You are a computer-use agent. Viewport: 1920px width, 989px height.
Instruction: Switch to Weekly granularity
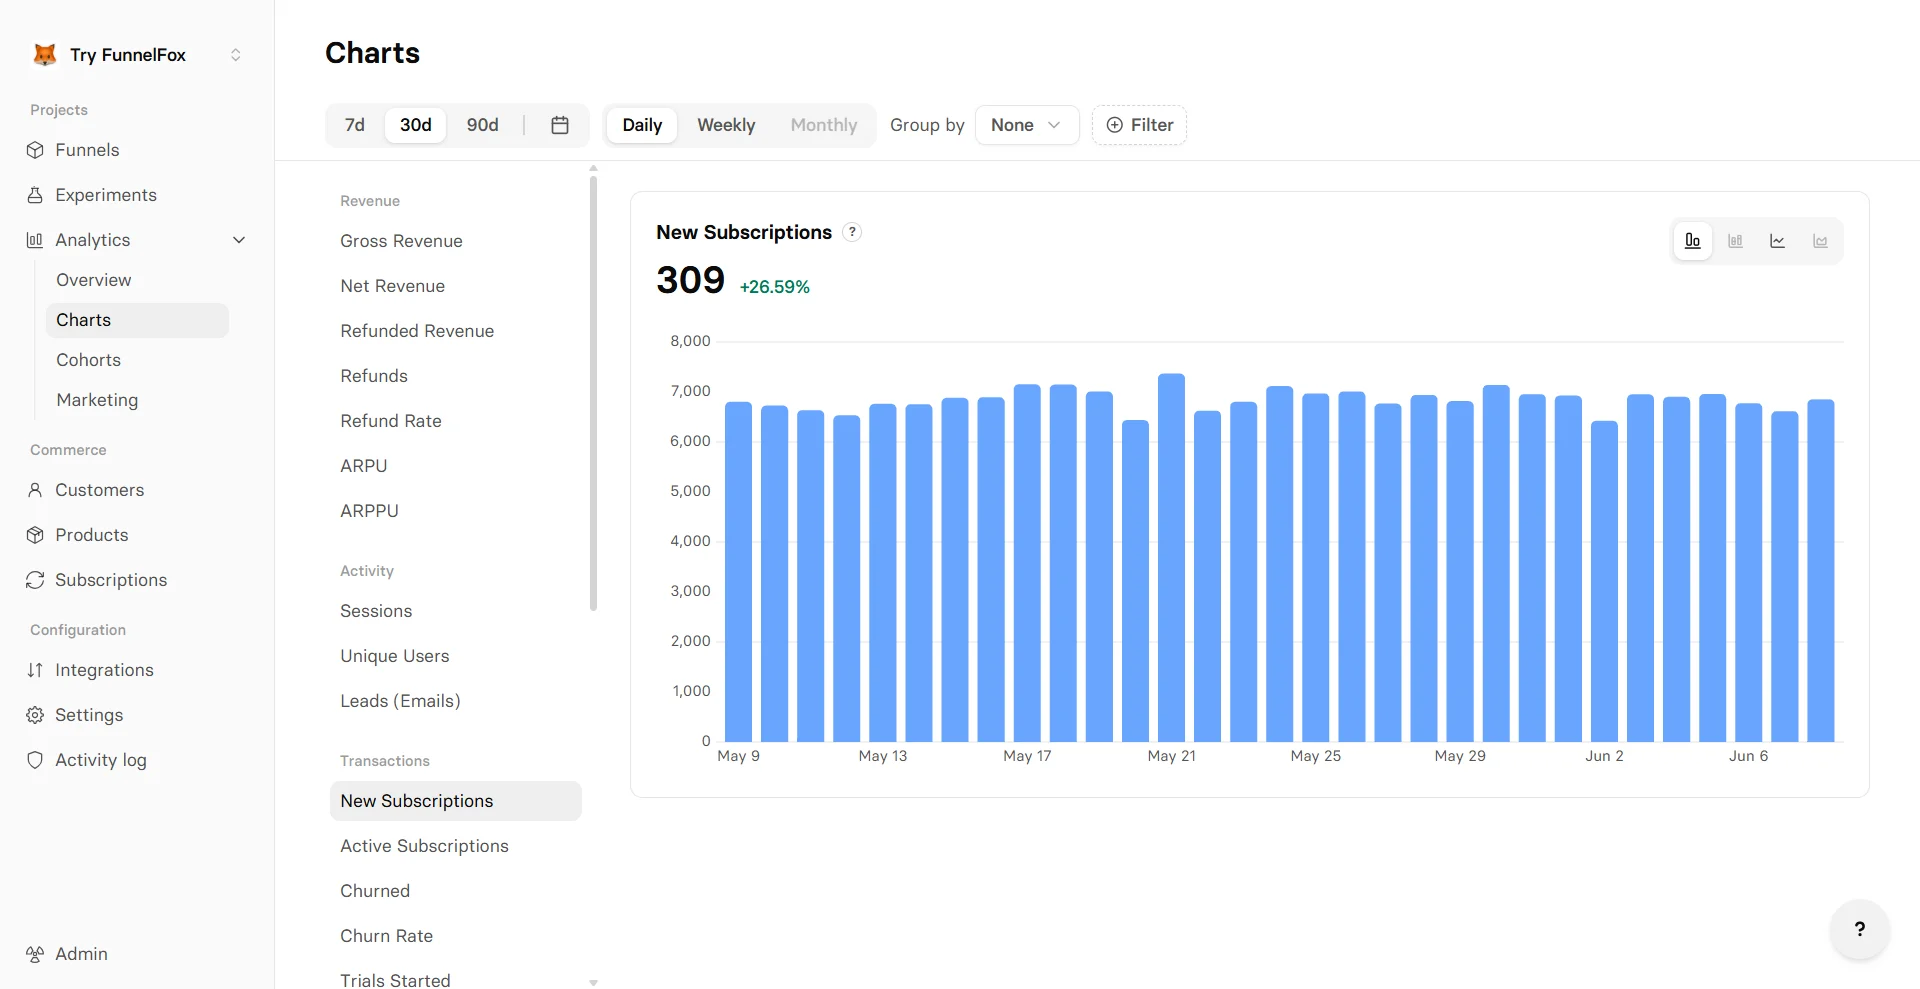tap(726, 125)
